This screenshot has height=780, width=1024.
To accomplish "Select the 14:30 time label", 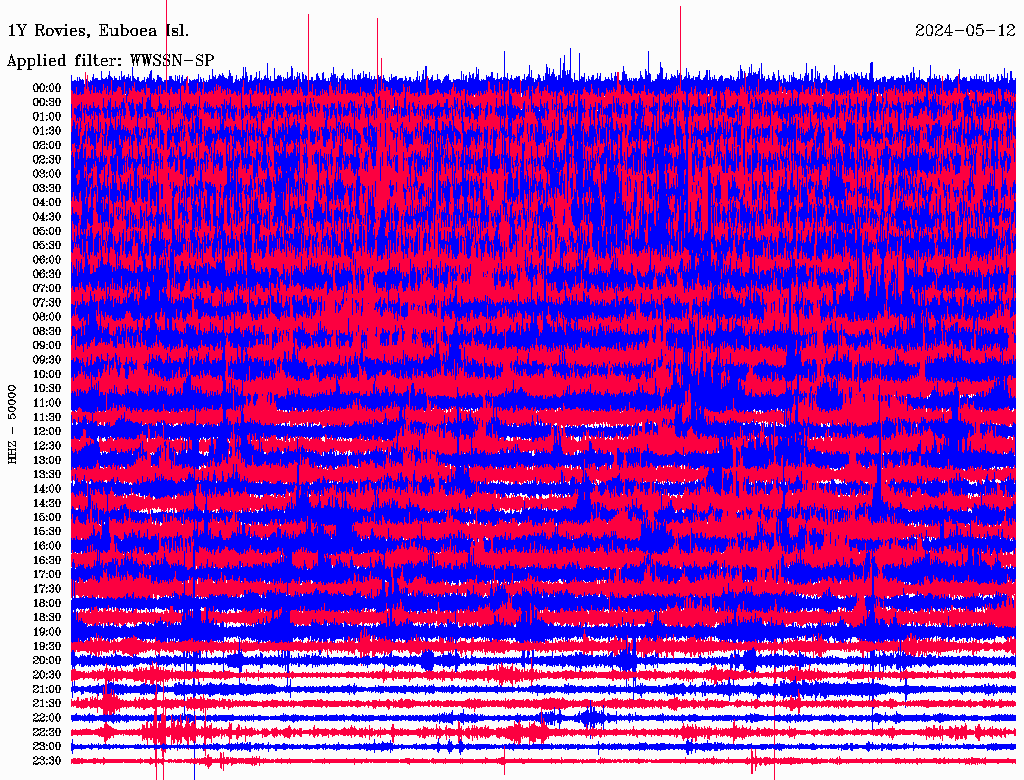I will coord(47,504).
